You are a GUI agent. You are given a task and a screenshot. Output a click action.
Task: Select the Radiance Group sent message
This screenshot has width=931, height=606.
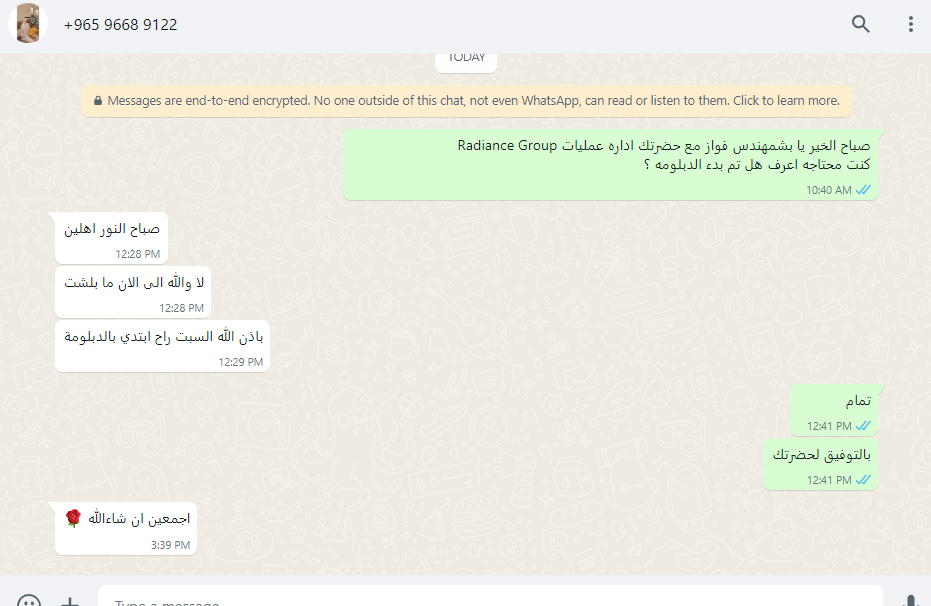point(610,165)
